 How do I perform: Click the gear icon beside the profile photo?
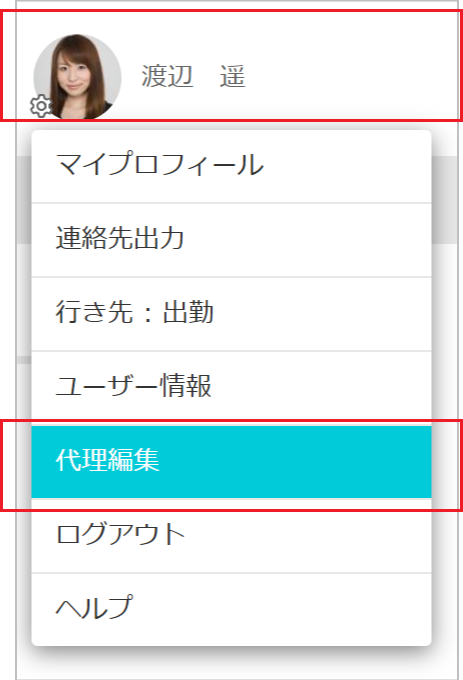point(40,105)
